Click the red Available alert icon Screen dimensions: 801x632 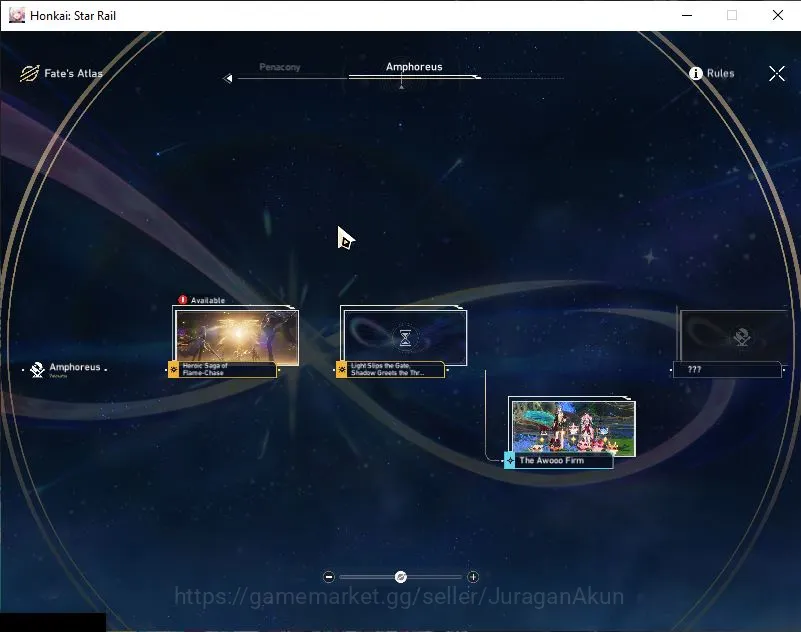182,300
